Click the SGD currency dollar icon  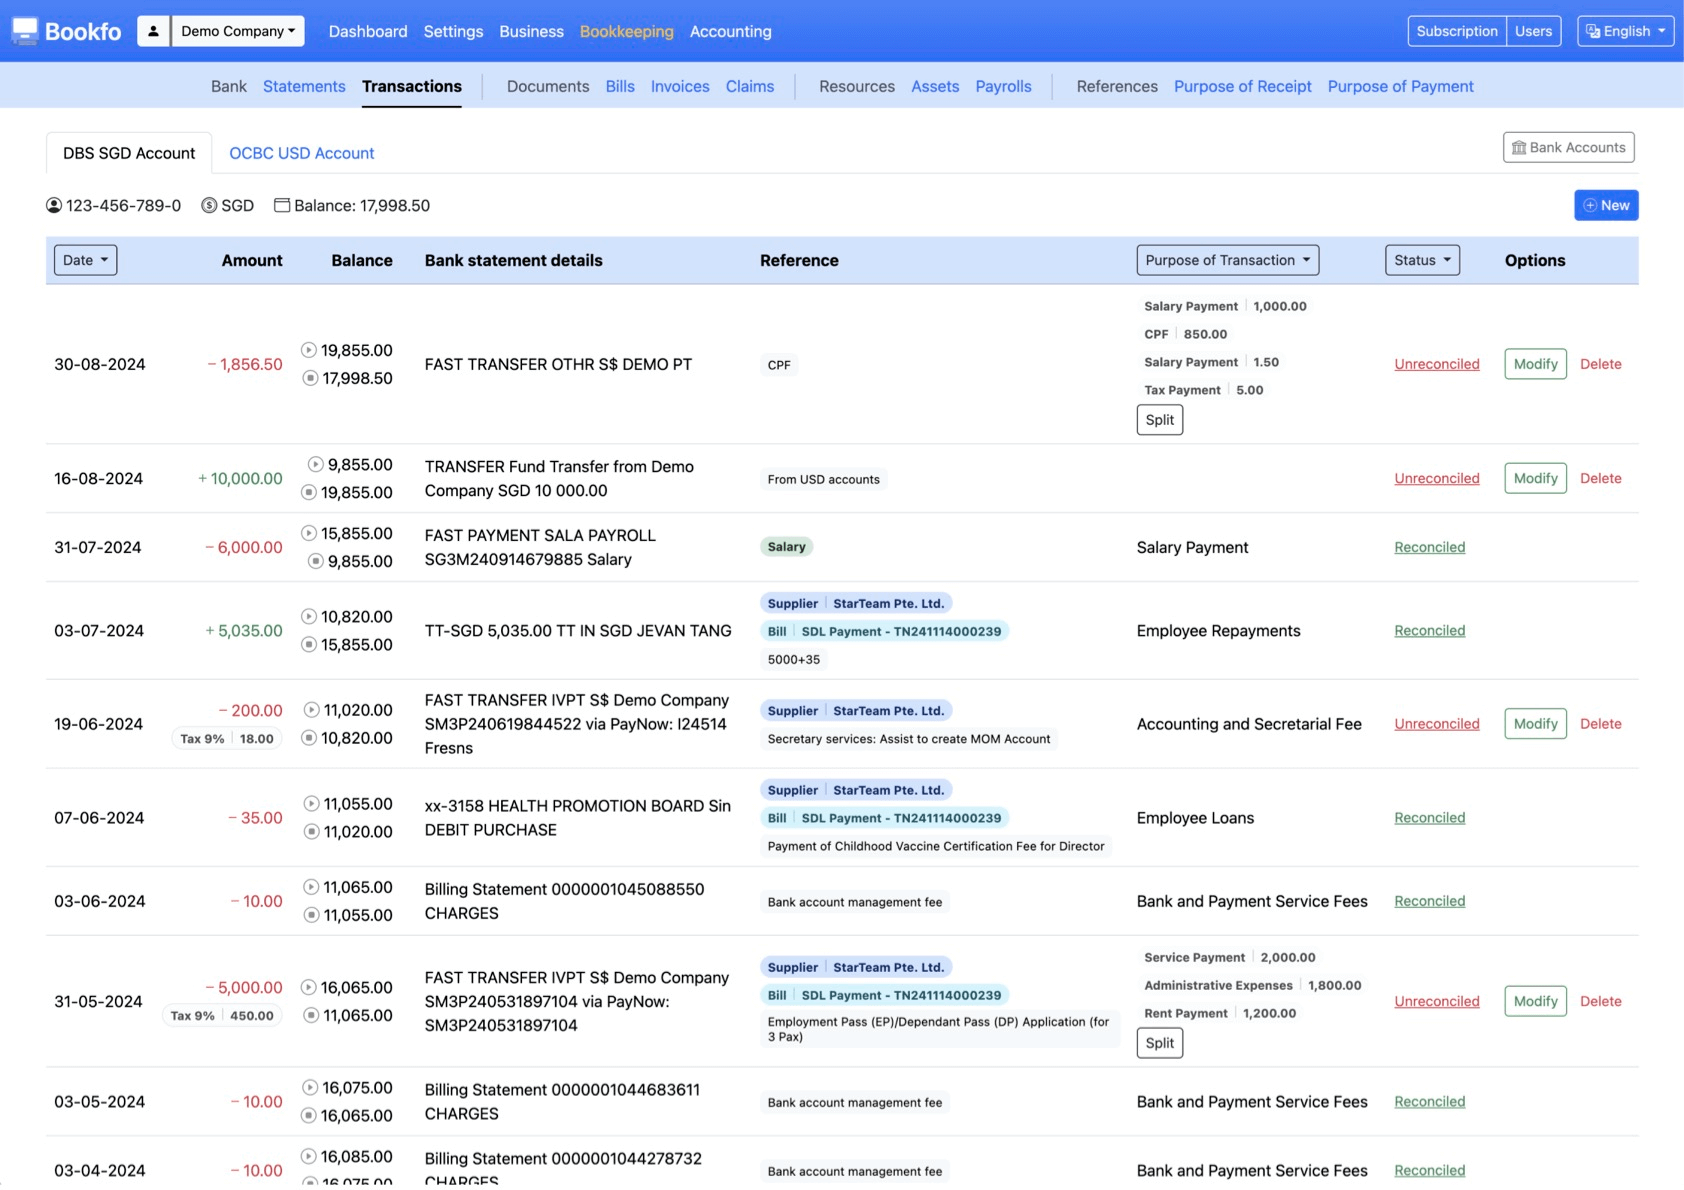pyautogui.click(x=209, y=206)
